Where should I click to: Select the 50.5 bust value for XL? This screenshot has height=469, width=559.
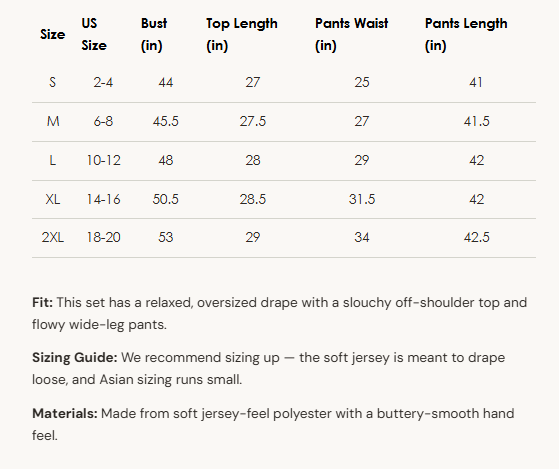(165, 199)
